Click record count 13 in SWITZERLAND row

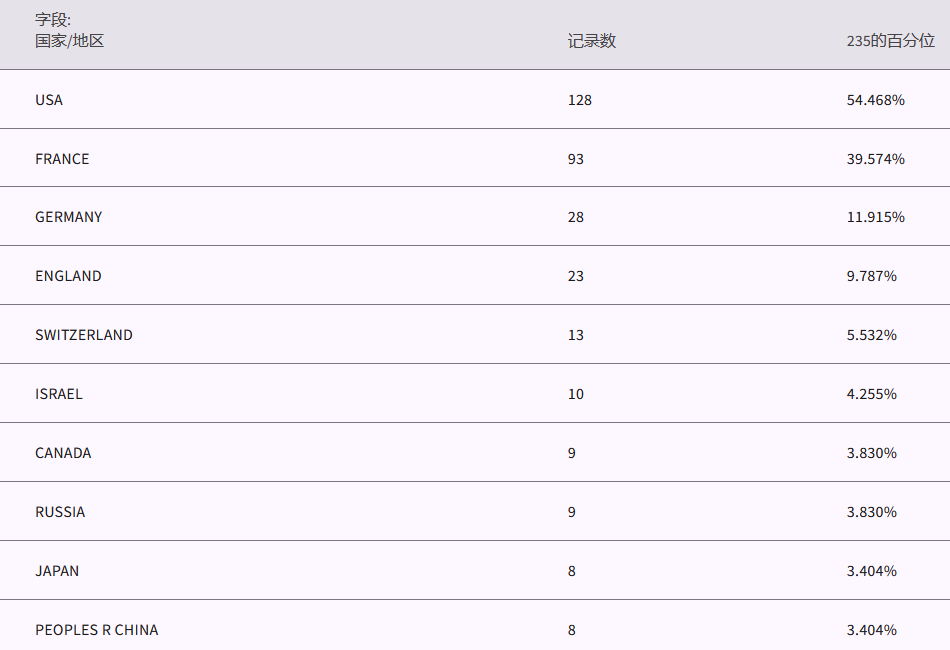(576, 335)
